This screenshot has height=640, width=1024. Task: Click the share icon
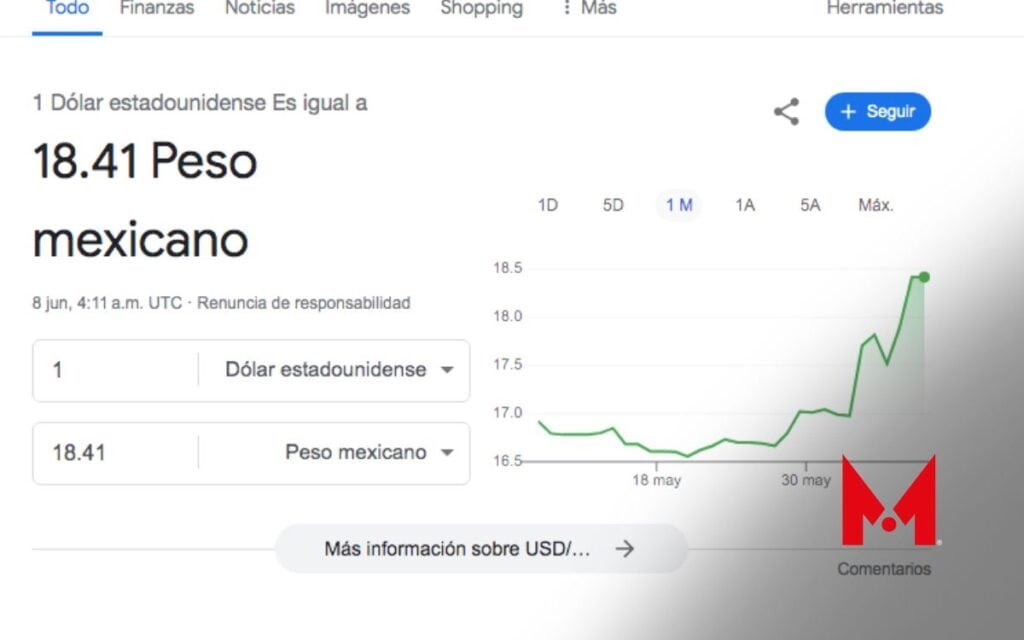pos(786,112)
